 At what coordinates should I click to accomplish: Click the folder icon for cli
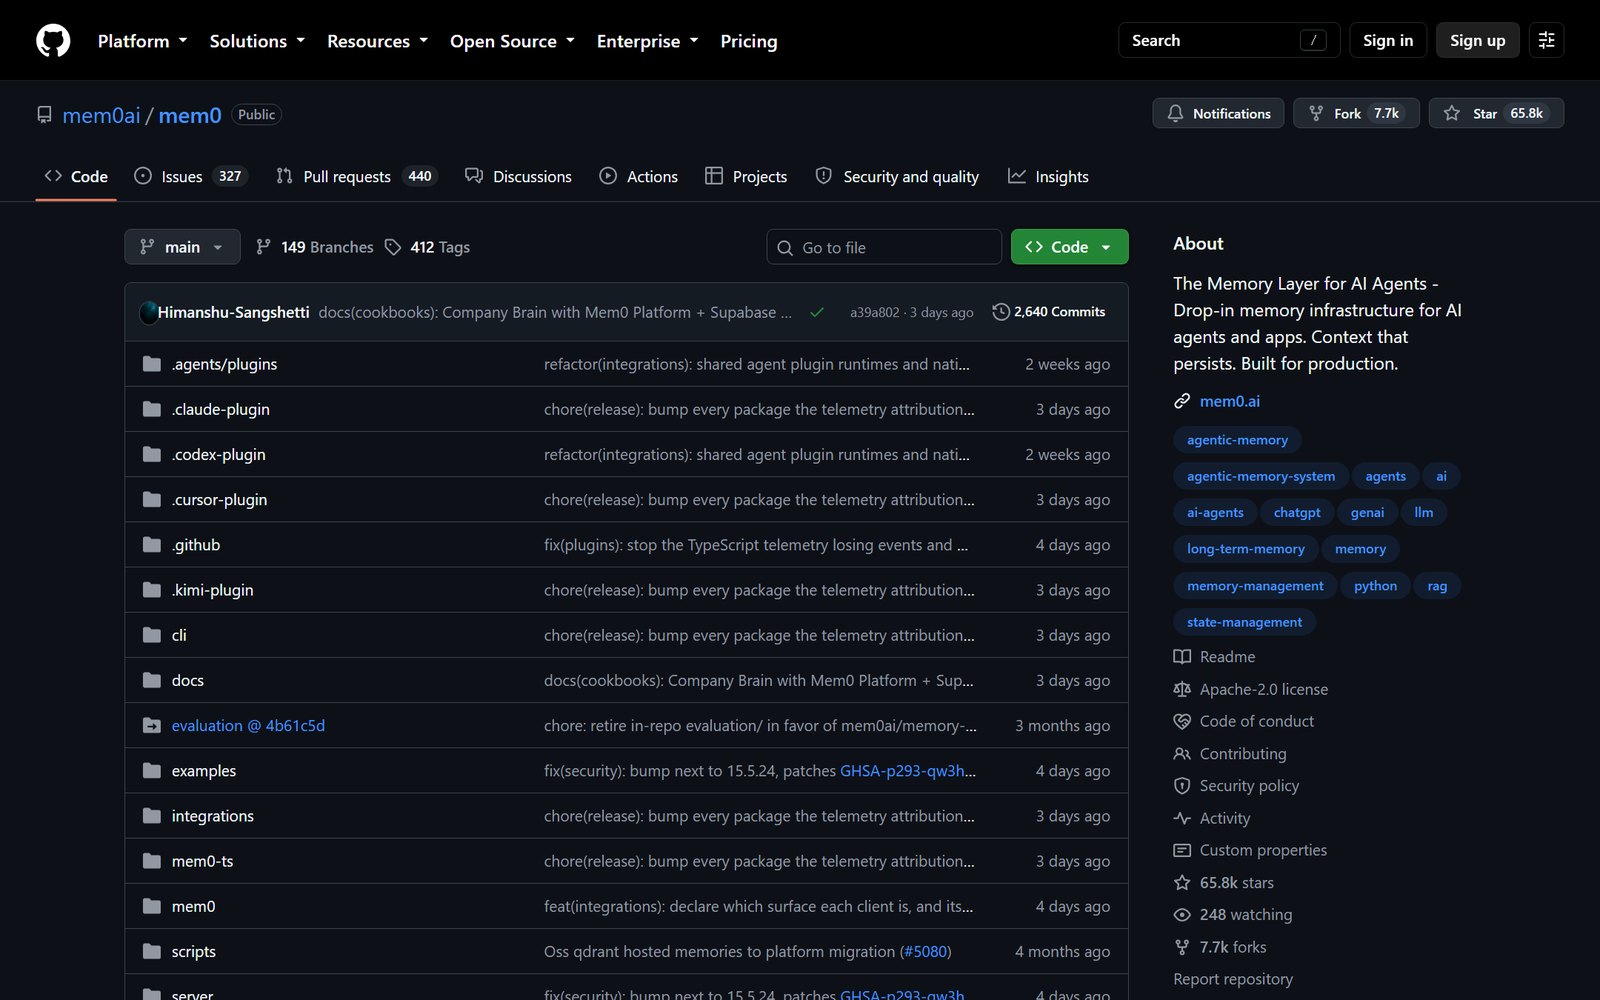(x=152, y=635)
